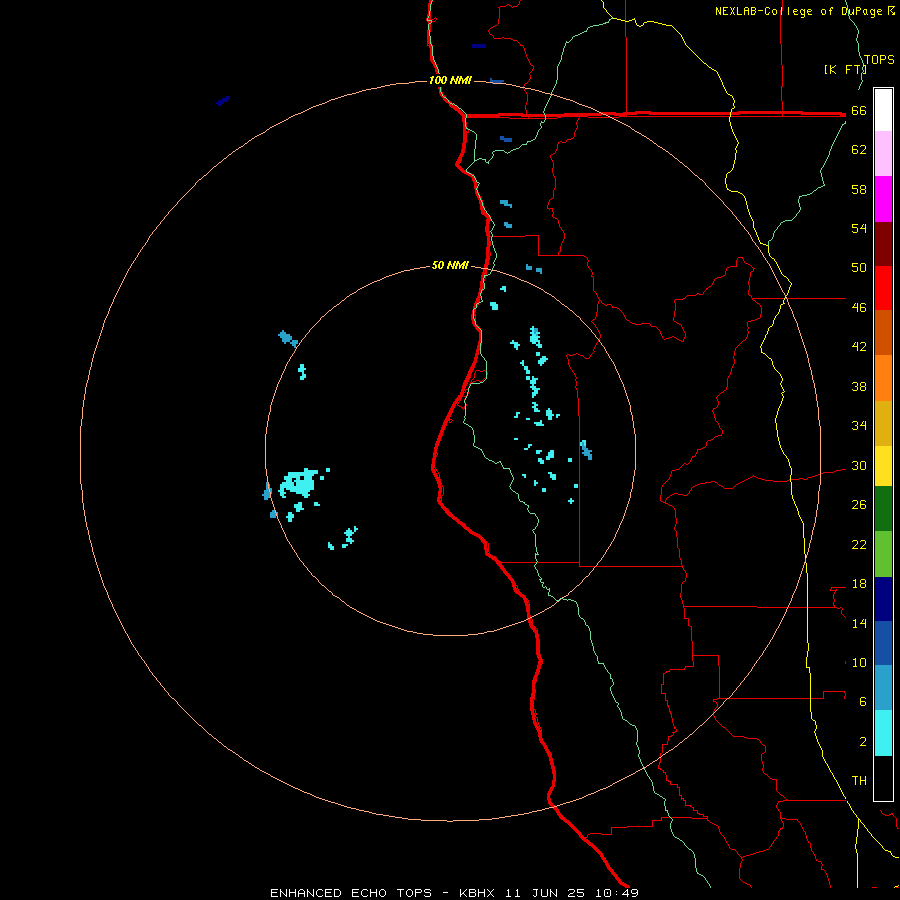Click the gold legend color band
This screenshot has width=900, height=900.
[x=883, y=423]
